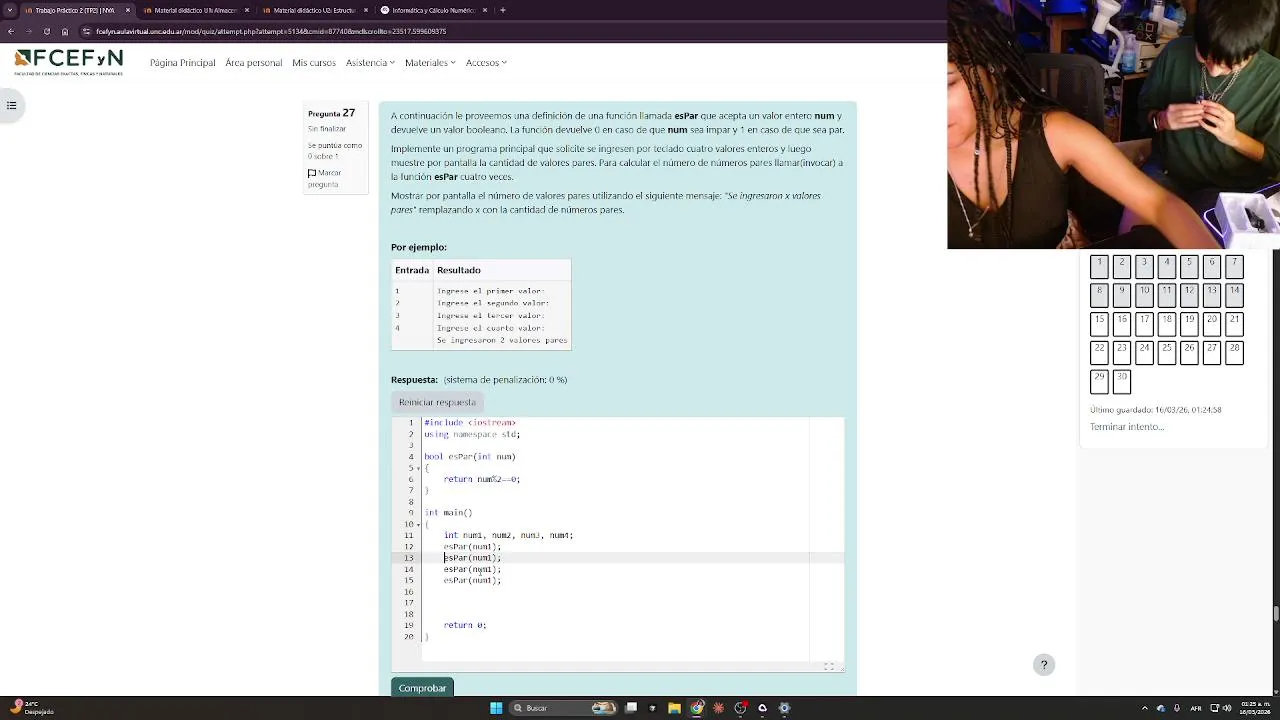
Task: Collapse code fold arrow at line 5
Action: [418, 468]
